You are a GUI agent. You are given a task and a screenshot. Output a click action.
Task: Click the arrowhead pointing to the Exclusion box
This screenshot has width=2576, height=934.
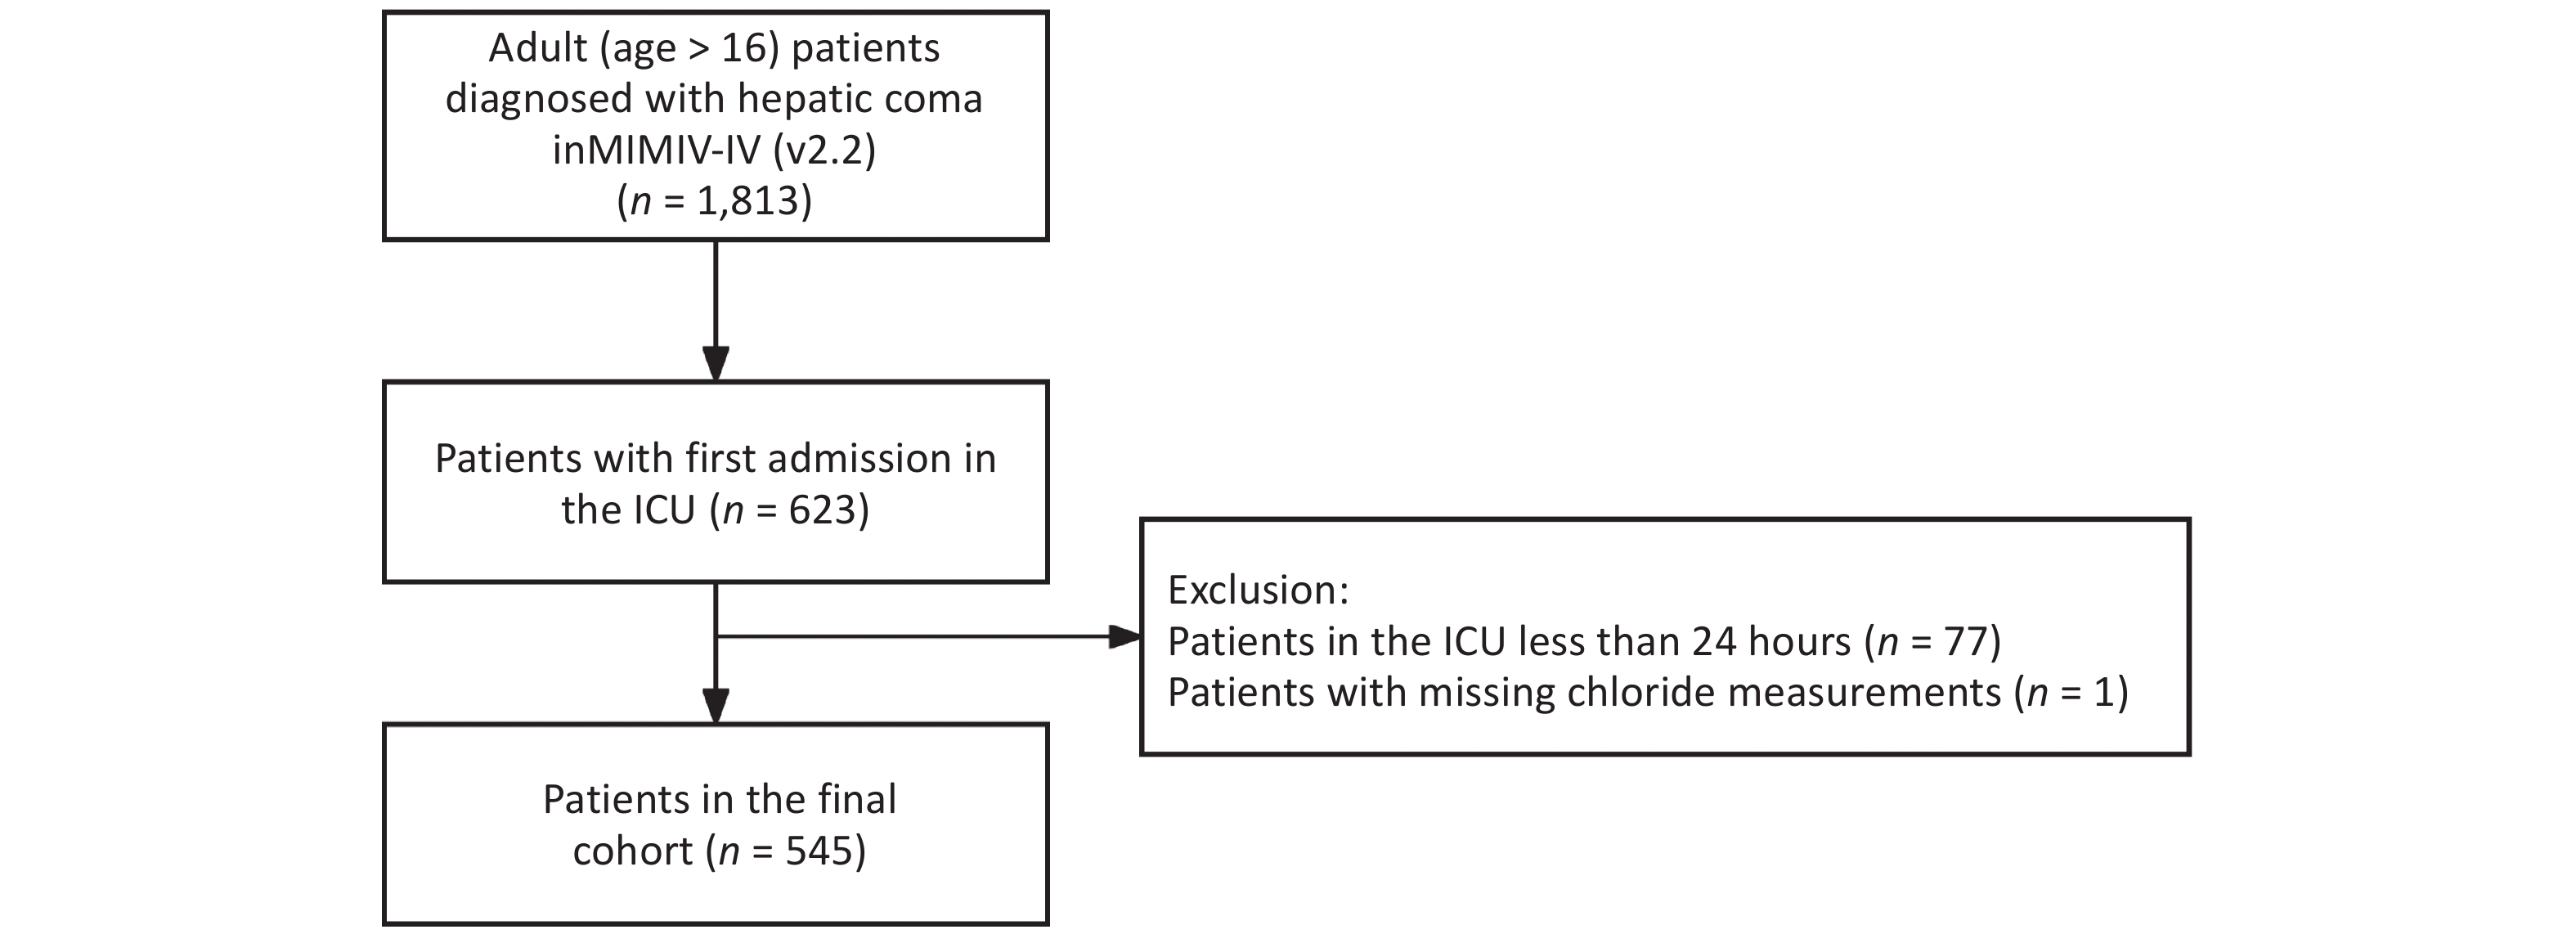(x=1124, y=636)
